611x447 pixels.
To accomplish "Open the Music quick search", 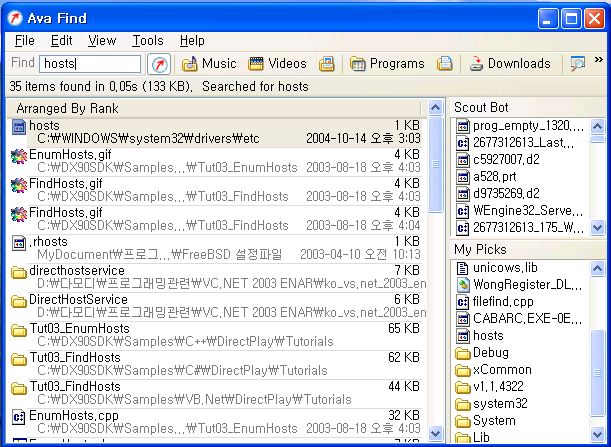I will click(x=209, y=64).
